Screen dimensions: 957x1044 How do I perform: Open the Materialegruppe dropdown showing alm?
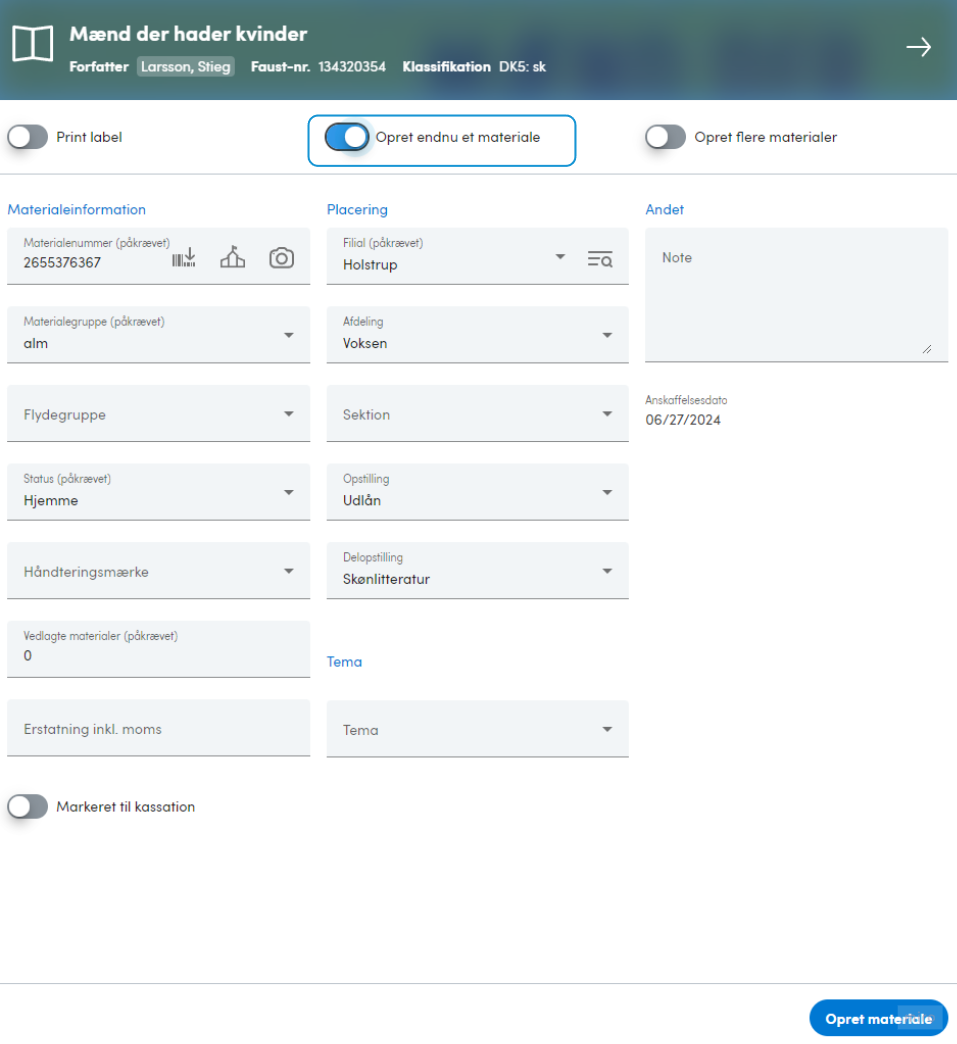[159, 335]
